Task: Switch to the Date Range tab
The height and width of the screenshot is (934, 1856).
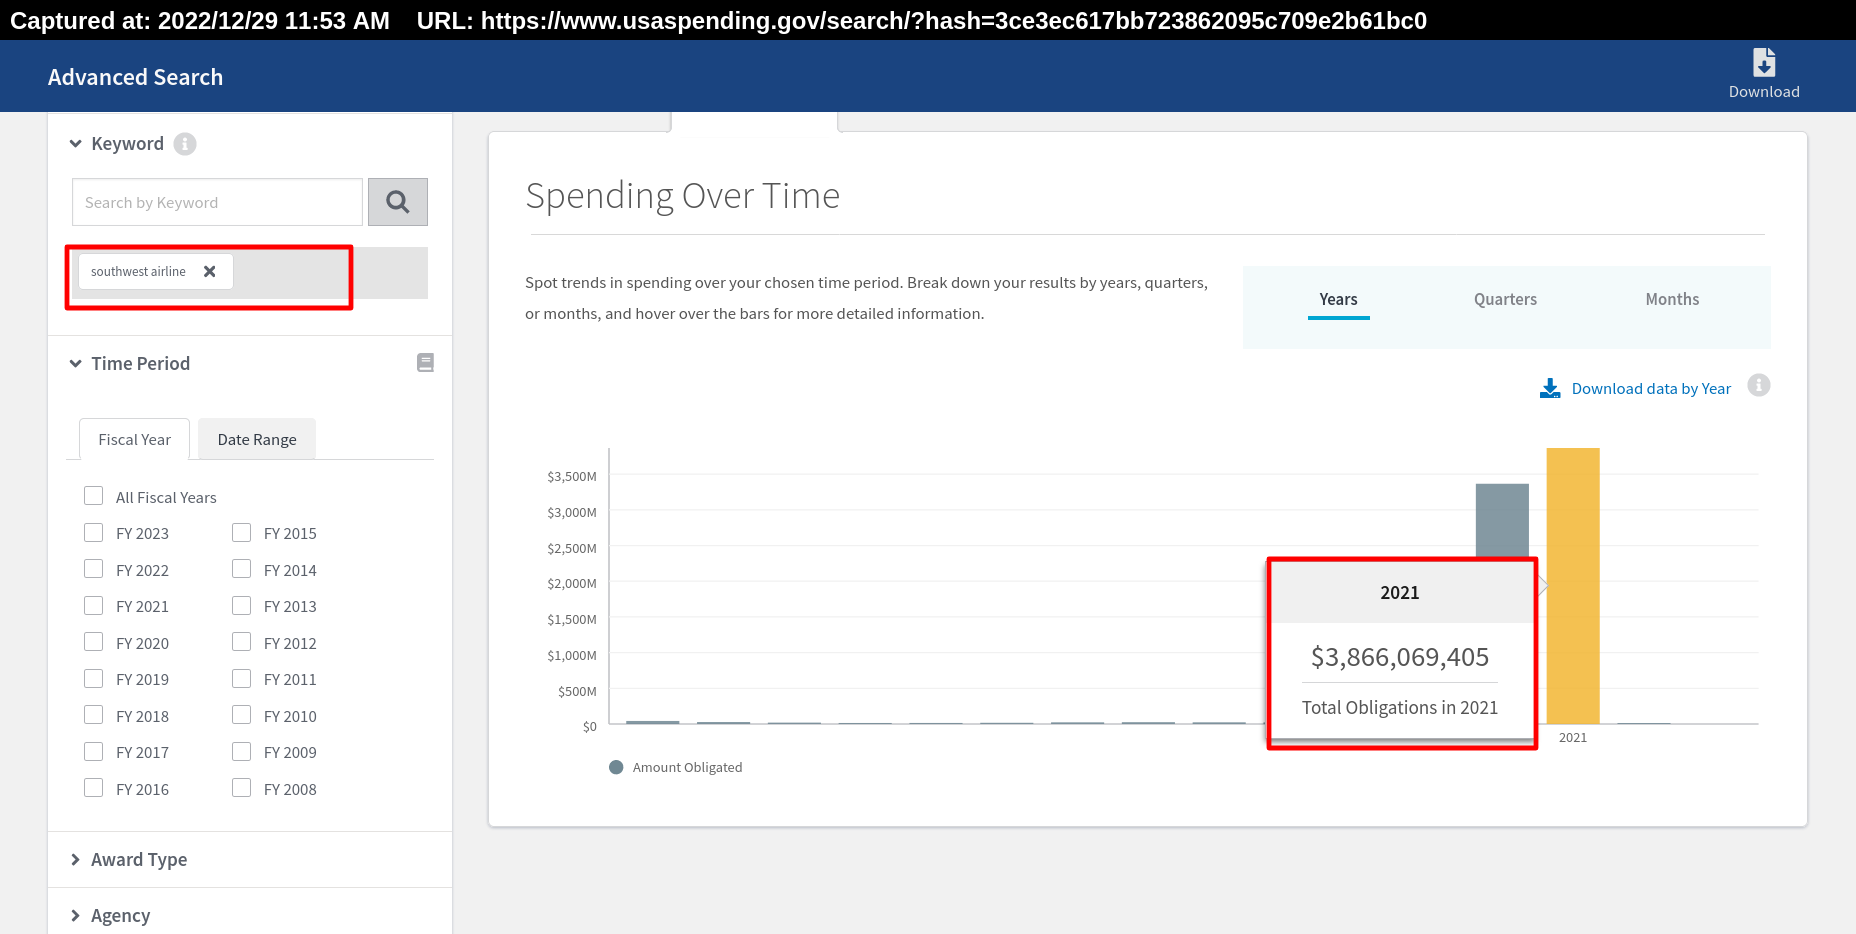Action: coord(257,440)
